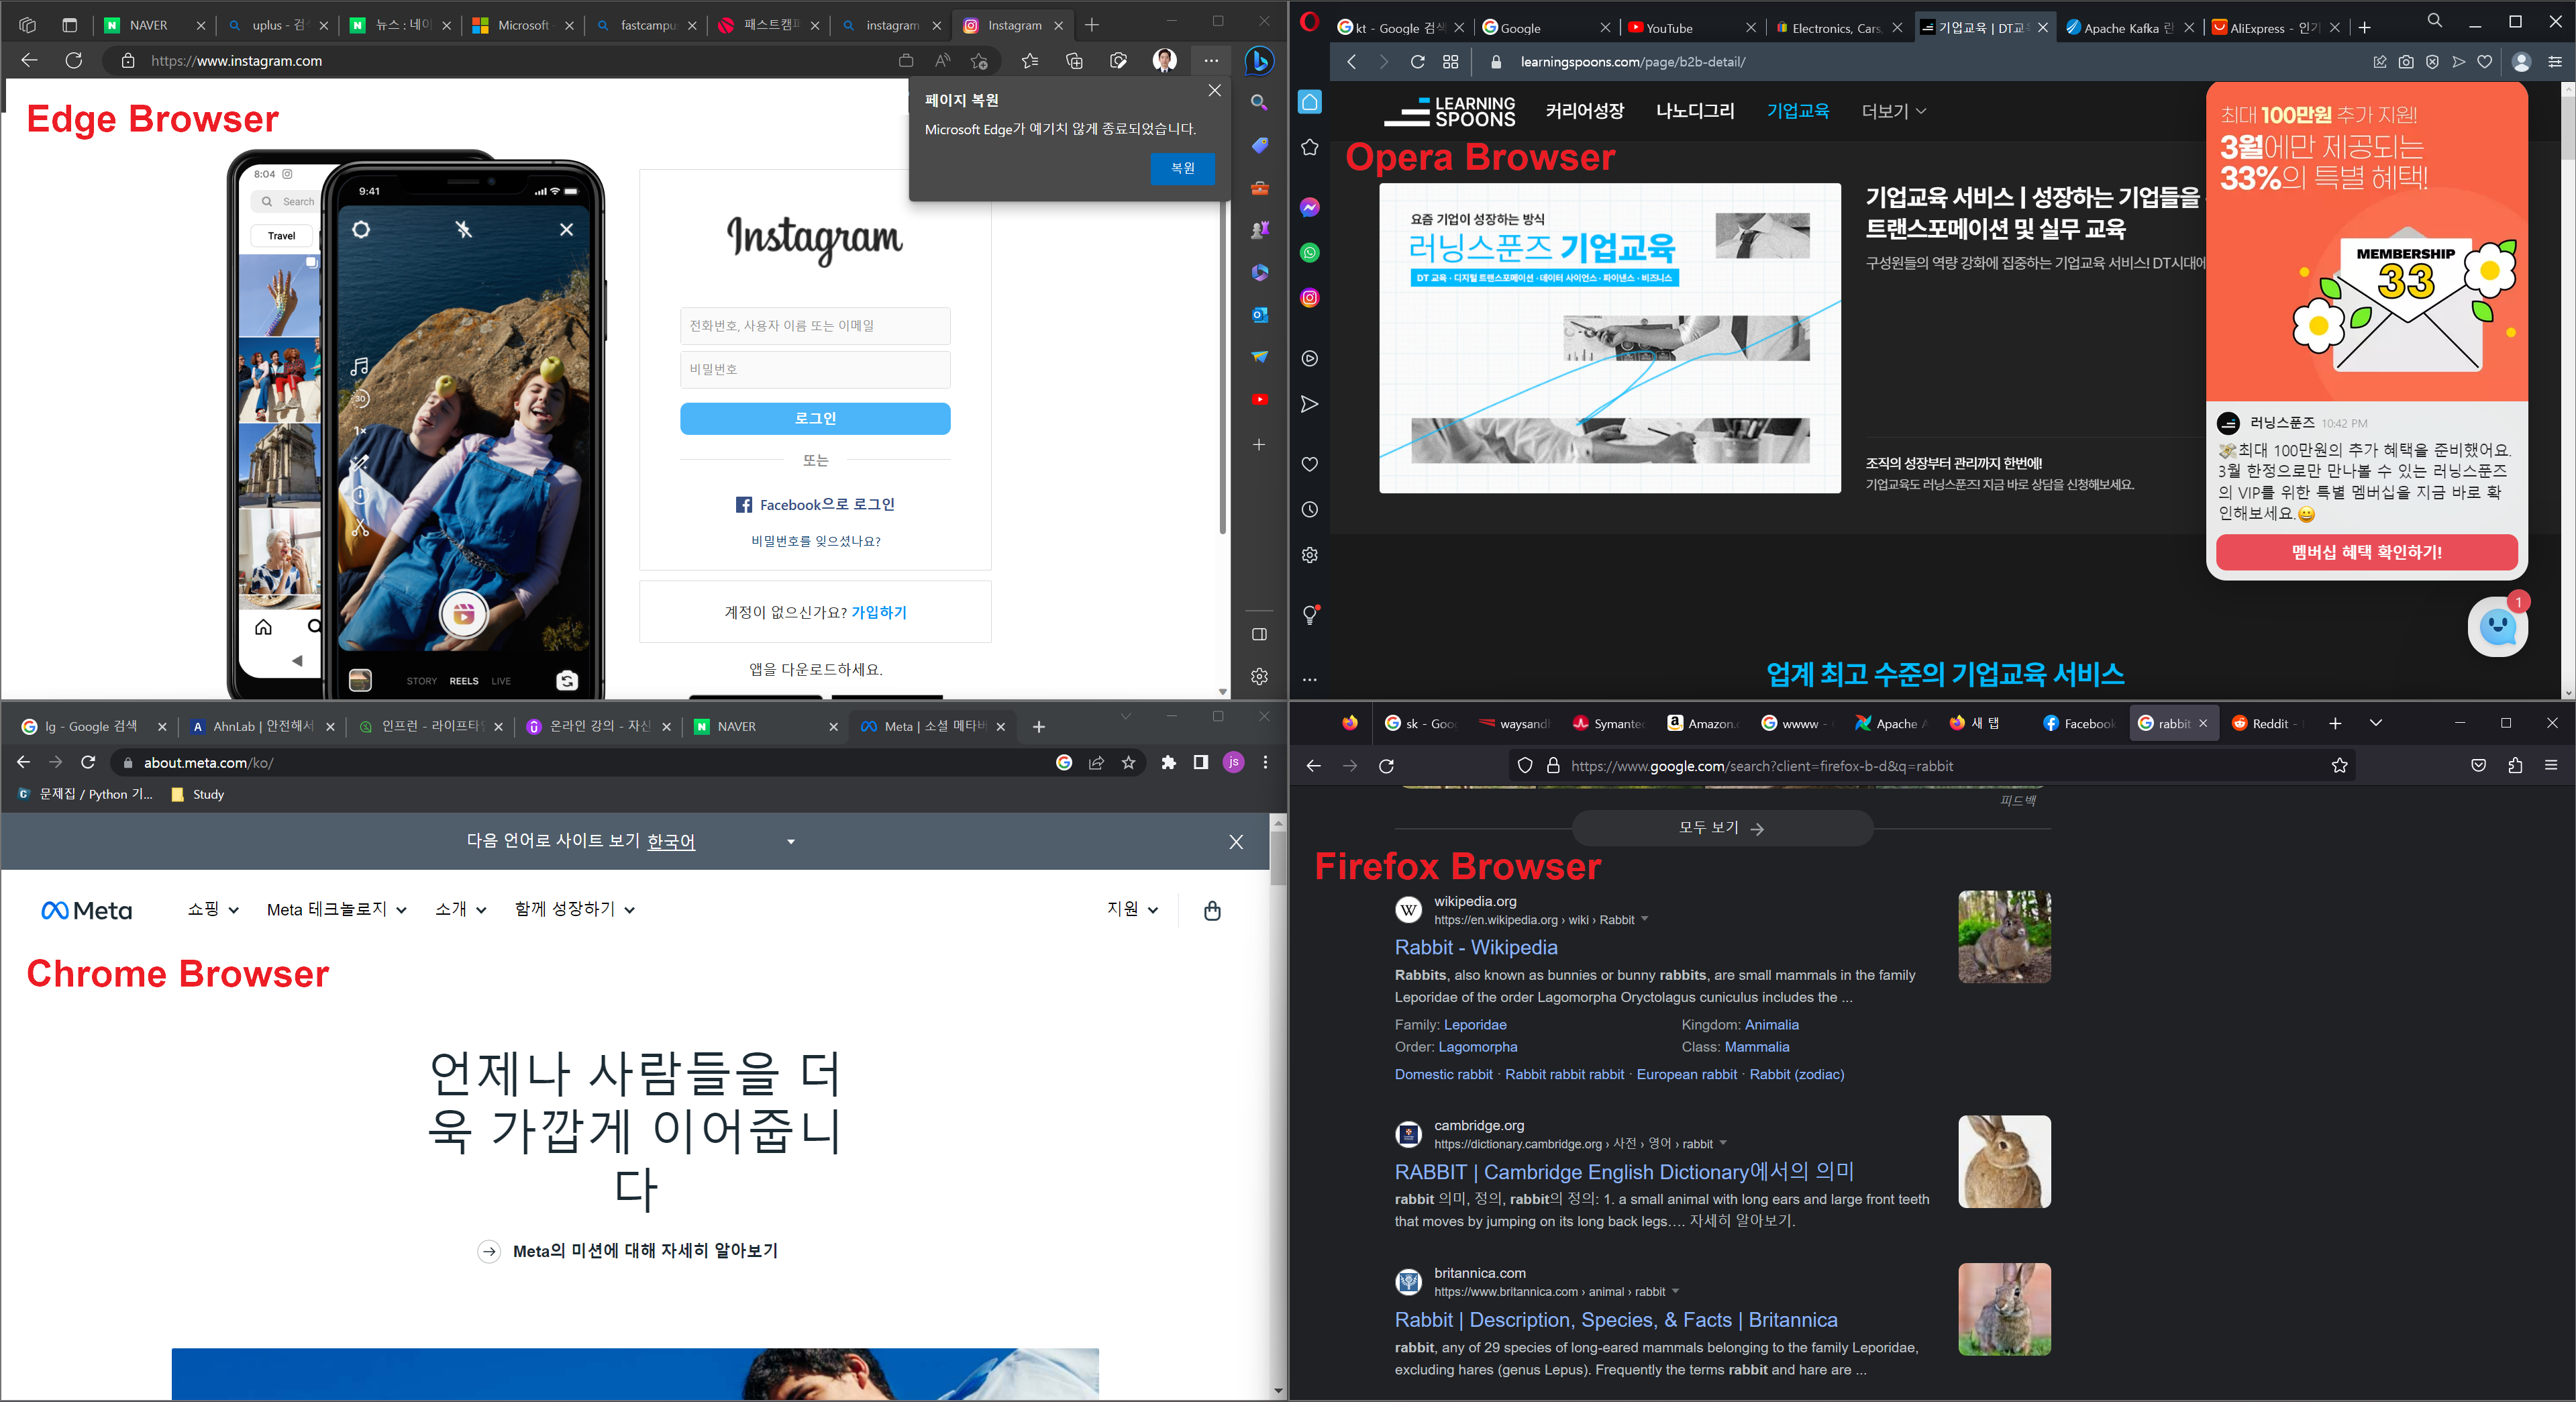The height and width of the screenshot is (1402, 2576).
Task: Open Firefox Pocket save icon
Action: coord(2478,765)
